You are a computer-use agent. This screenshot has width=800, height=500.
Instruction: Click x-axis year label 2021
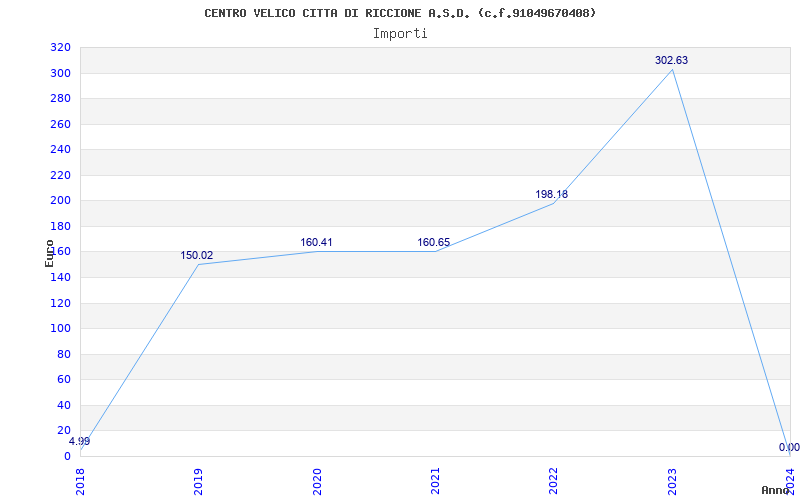tap(435, 481)
